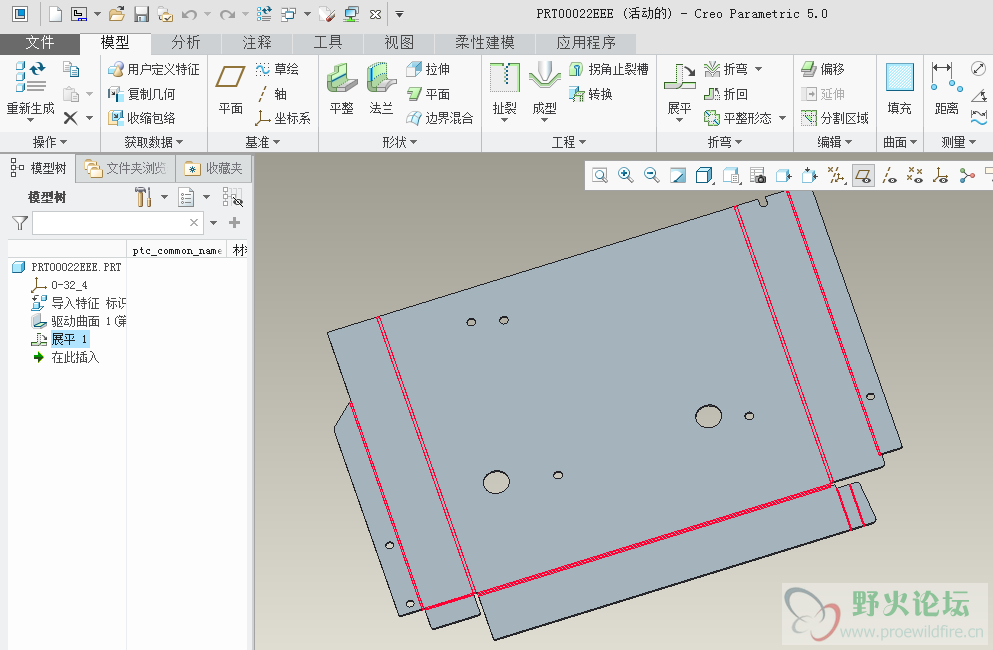Click the Save floppy disk icon
This screenshot has width=993, height=650.
click(x=141, y=13)
